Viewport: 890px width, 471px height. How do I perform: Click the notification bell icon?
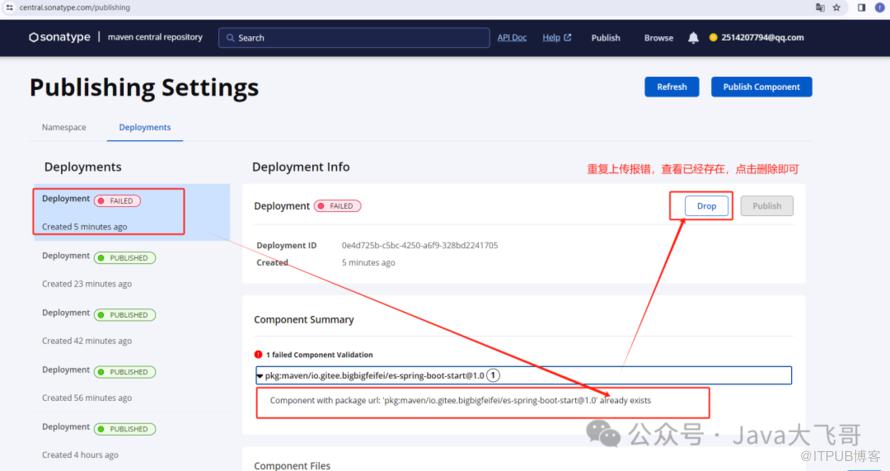point(693,37)
